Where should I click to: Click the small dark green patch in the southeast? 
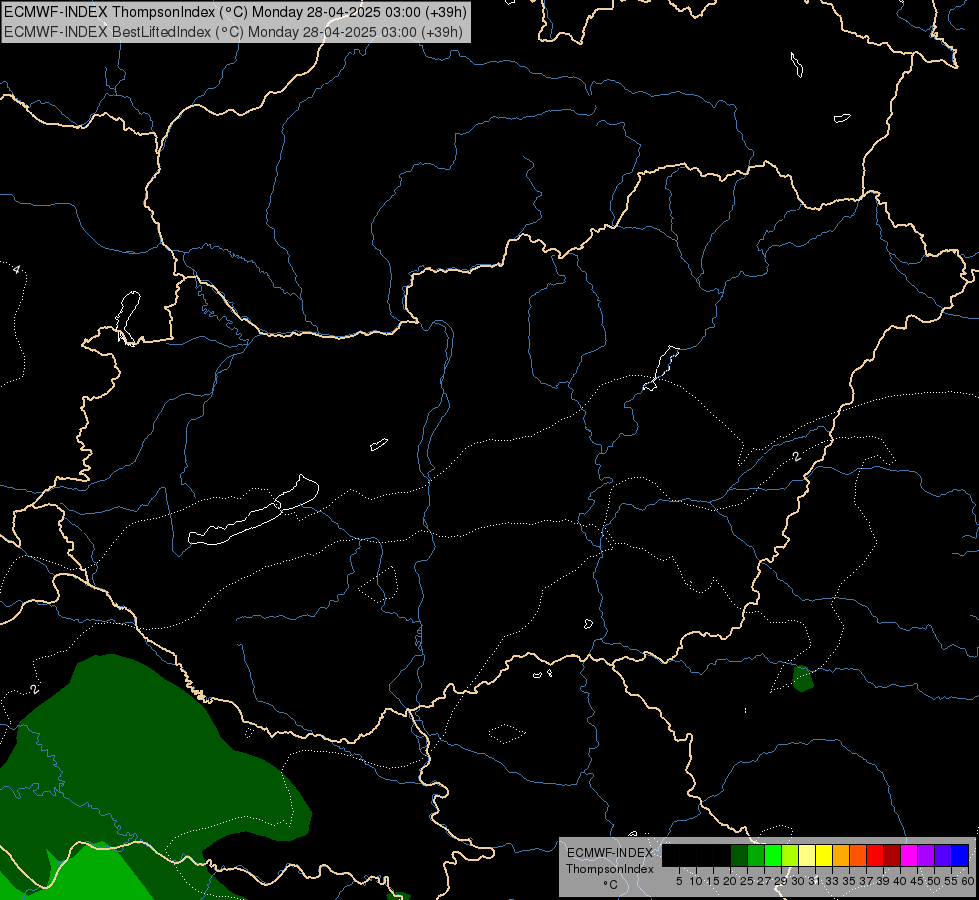[802, 679]
